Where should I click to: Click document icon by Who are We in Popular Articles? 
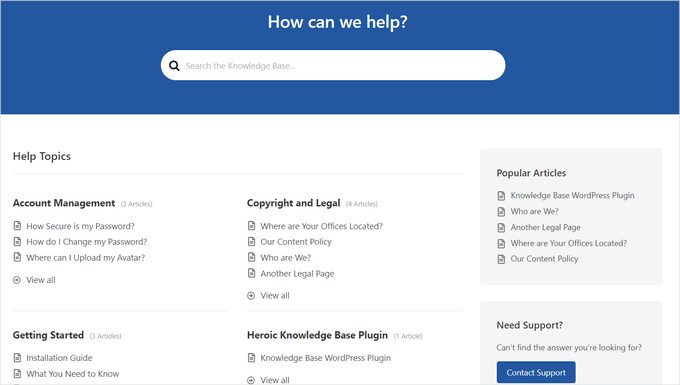tap(501, 212)
